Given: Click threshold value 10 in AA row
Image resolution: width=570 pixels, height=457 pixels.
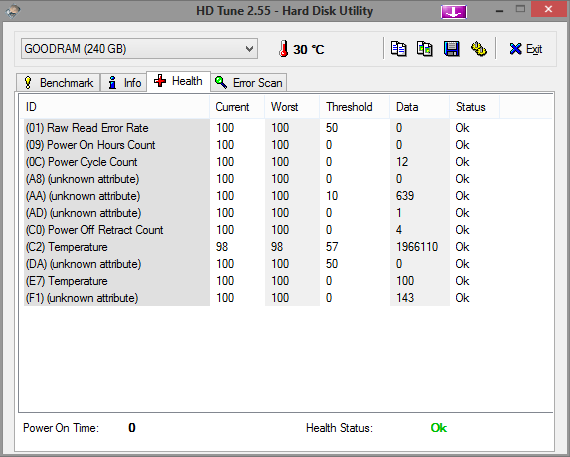Looking at the screenshot, I should click(x=332, y=196).
